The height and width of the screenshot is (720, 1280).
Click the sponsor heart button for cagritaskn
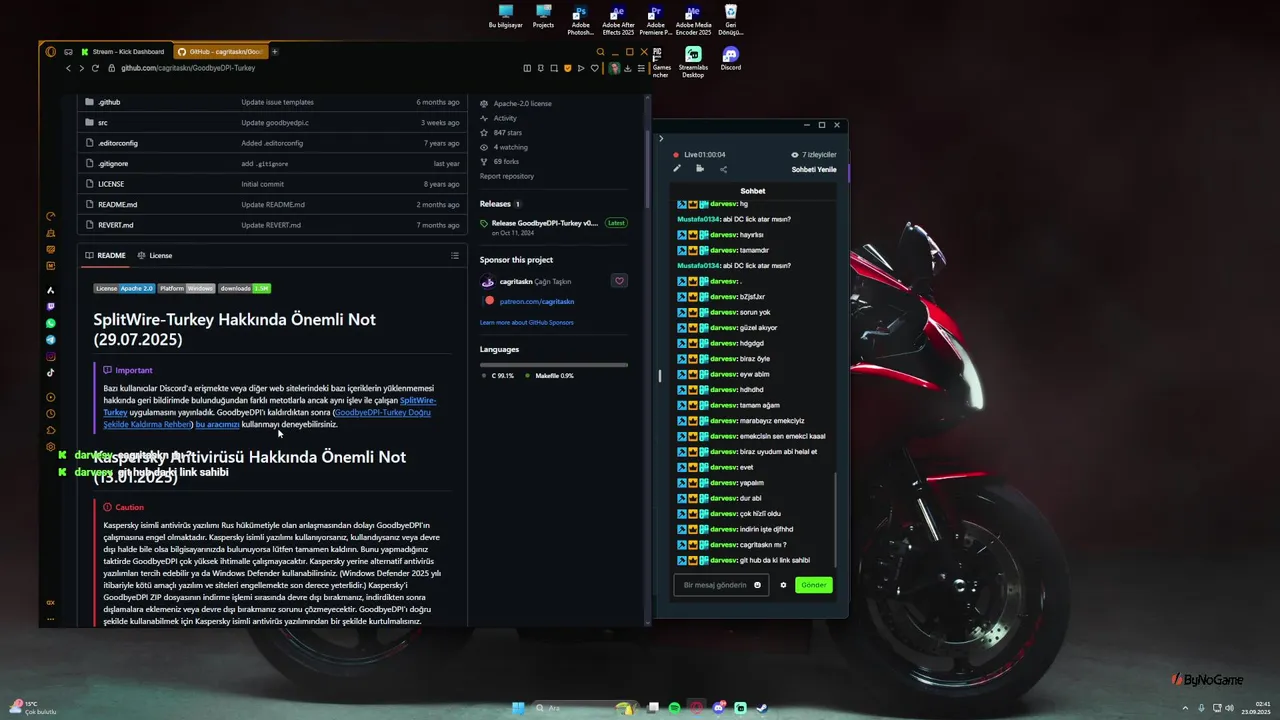619,281
